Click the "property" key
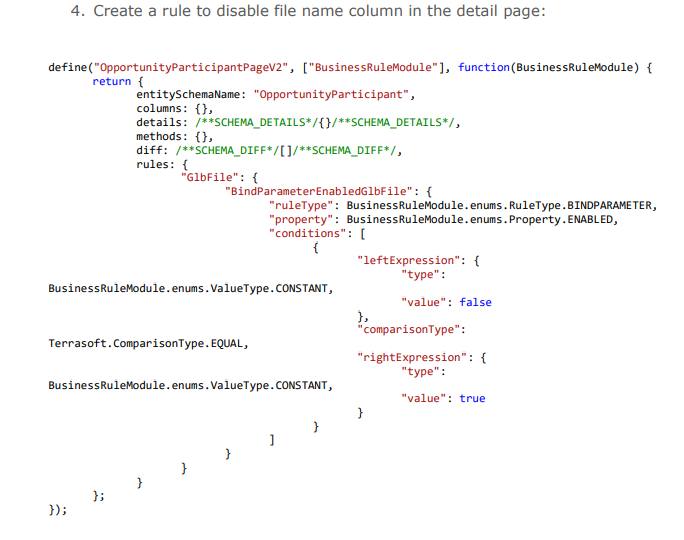 click(x=301, y=219)
